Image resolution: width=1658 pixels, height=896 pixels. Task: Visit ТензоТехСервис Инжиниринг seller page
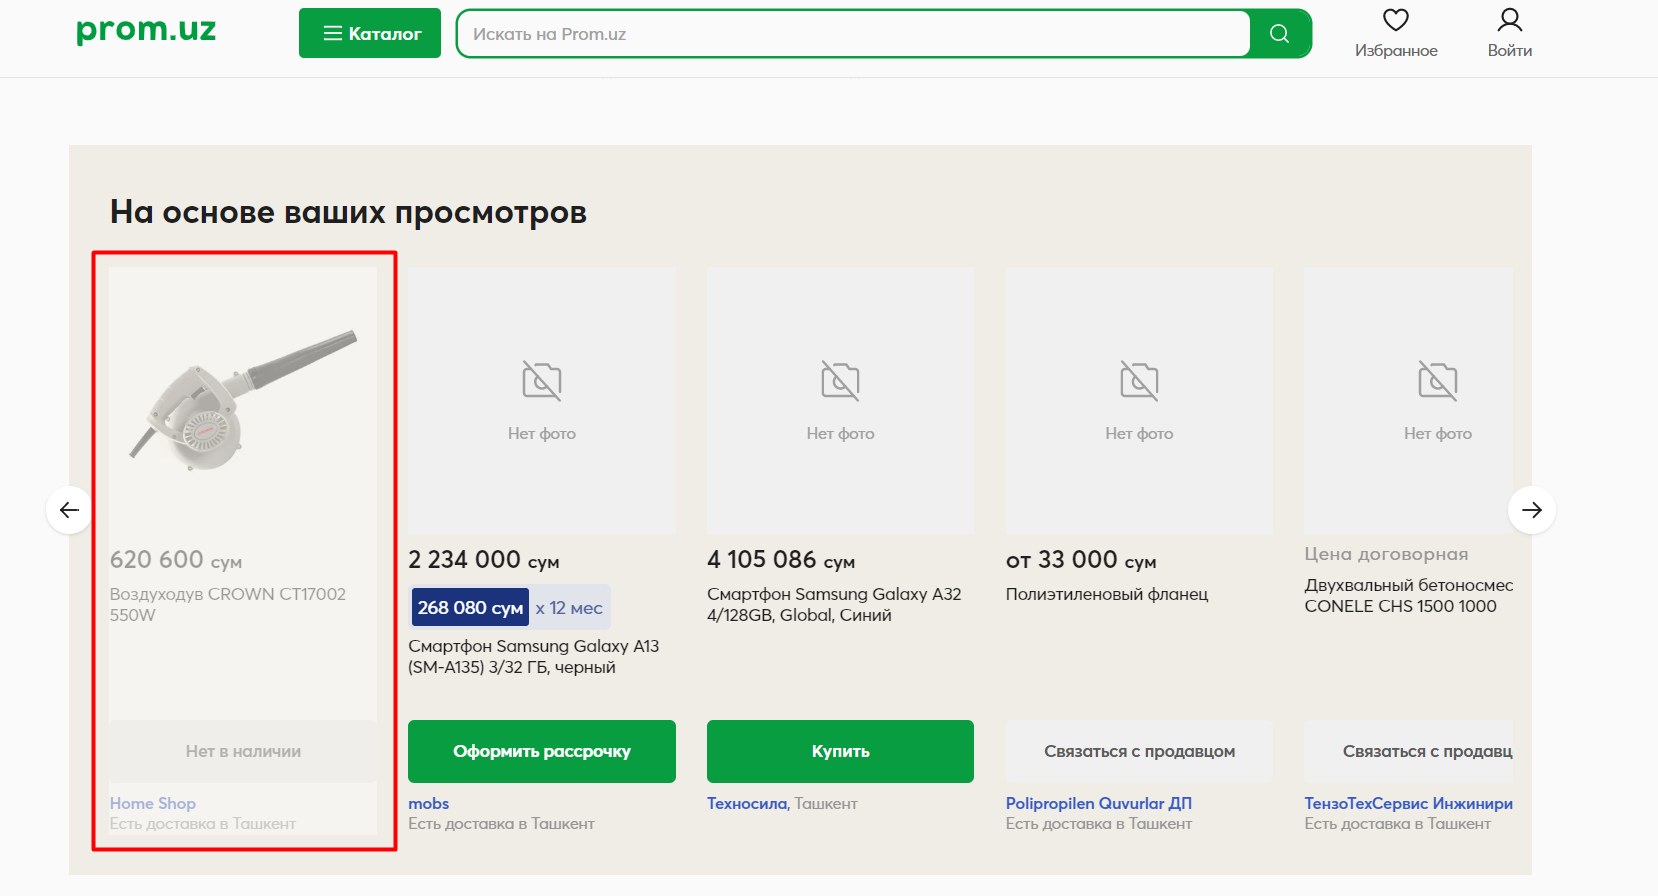(1408, 803)
